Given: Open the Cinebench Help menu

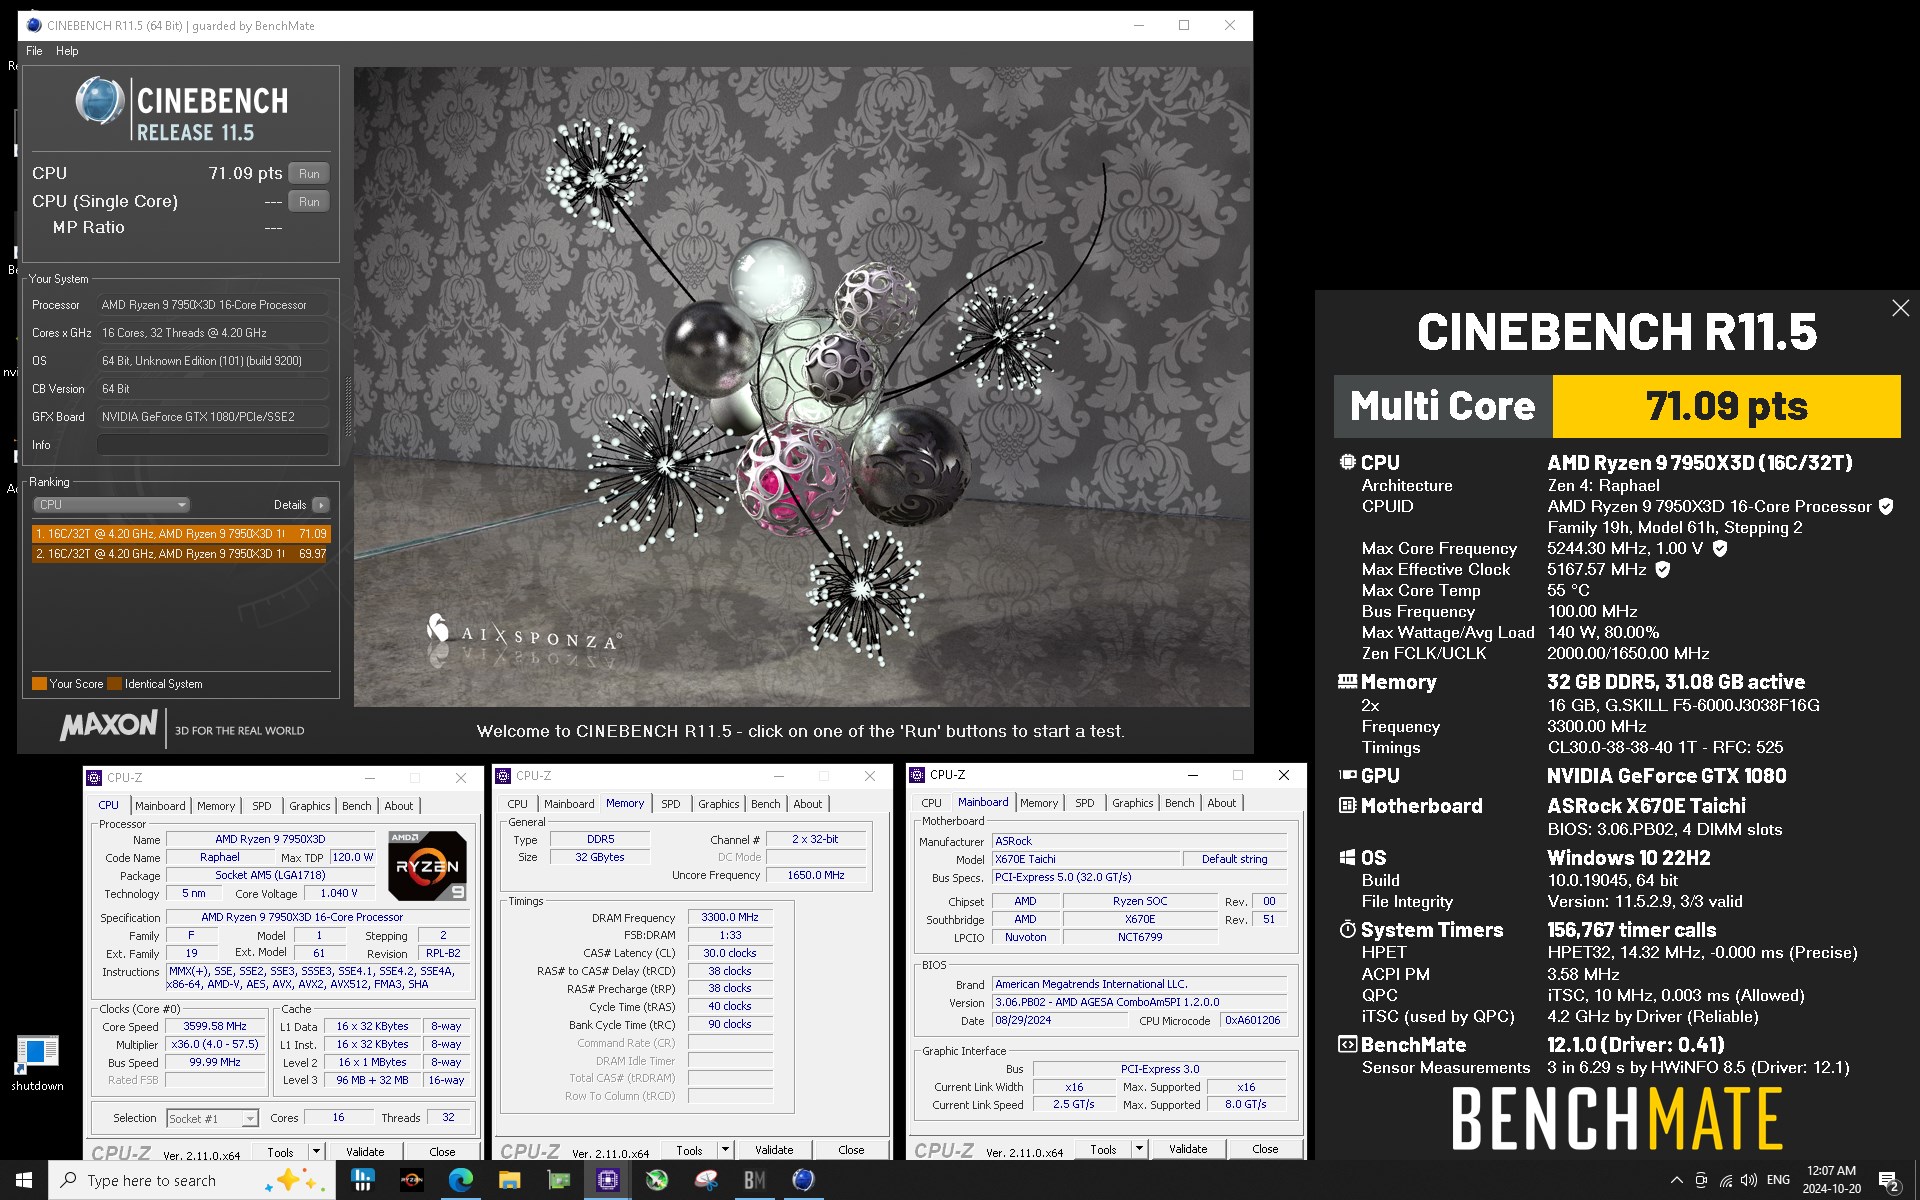Looking at the screenshot, I should (67, 51).
